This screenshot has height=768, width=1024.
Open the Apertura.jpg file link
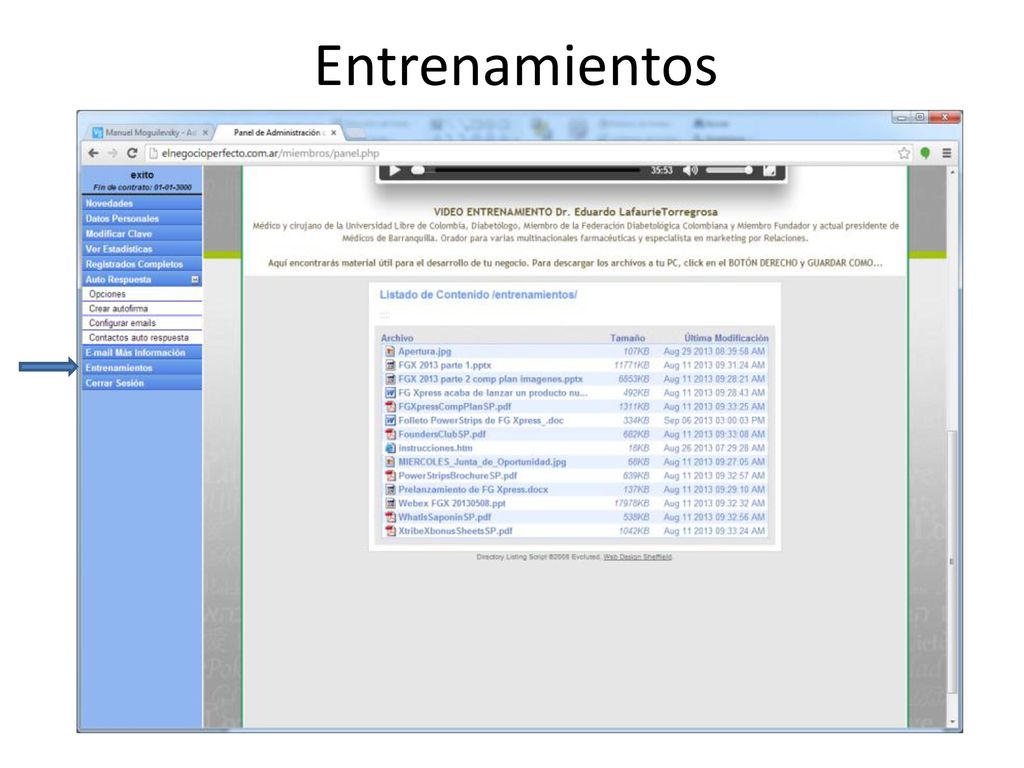pos(424,351)
